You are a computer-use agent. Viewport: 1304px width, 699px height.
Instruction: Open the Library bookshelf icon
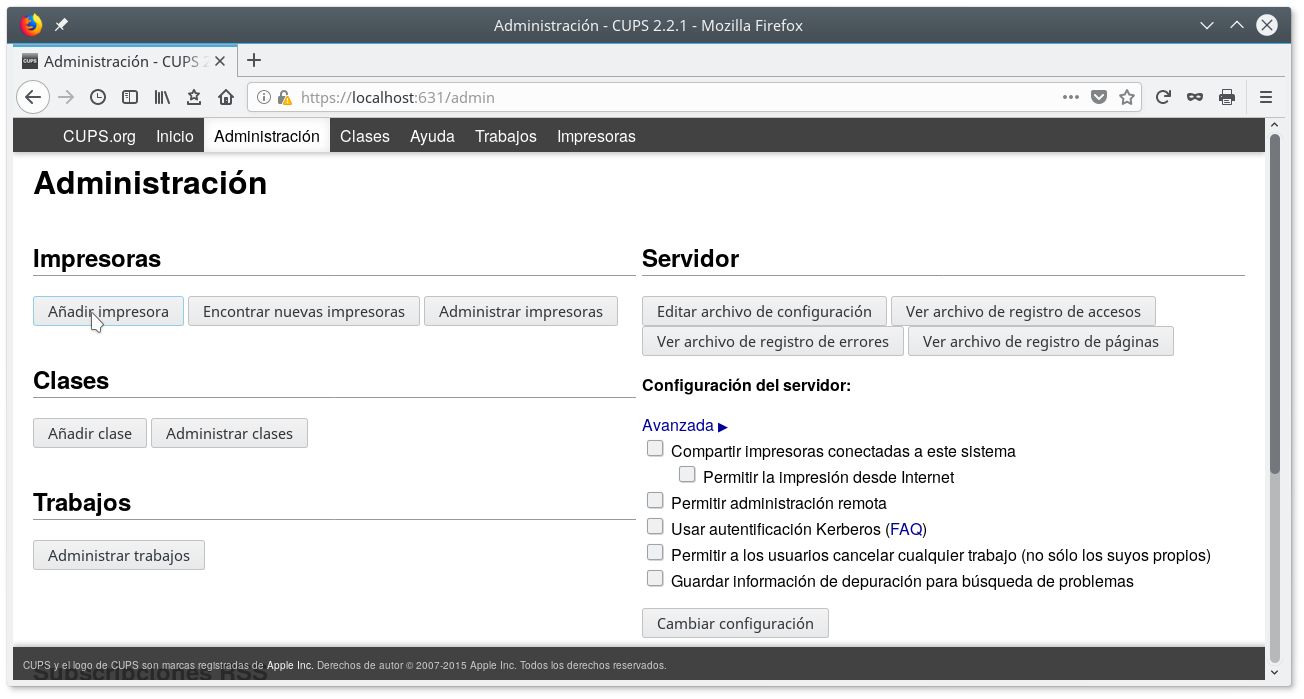click(x=162, y=97)
